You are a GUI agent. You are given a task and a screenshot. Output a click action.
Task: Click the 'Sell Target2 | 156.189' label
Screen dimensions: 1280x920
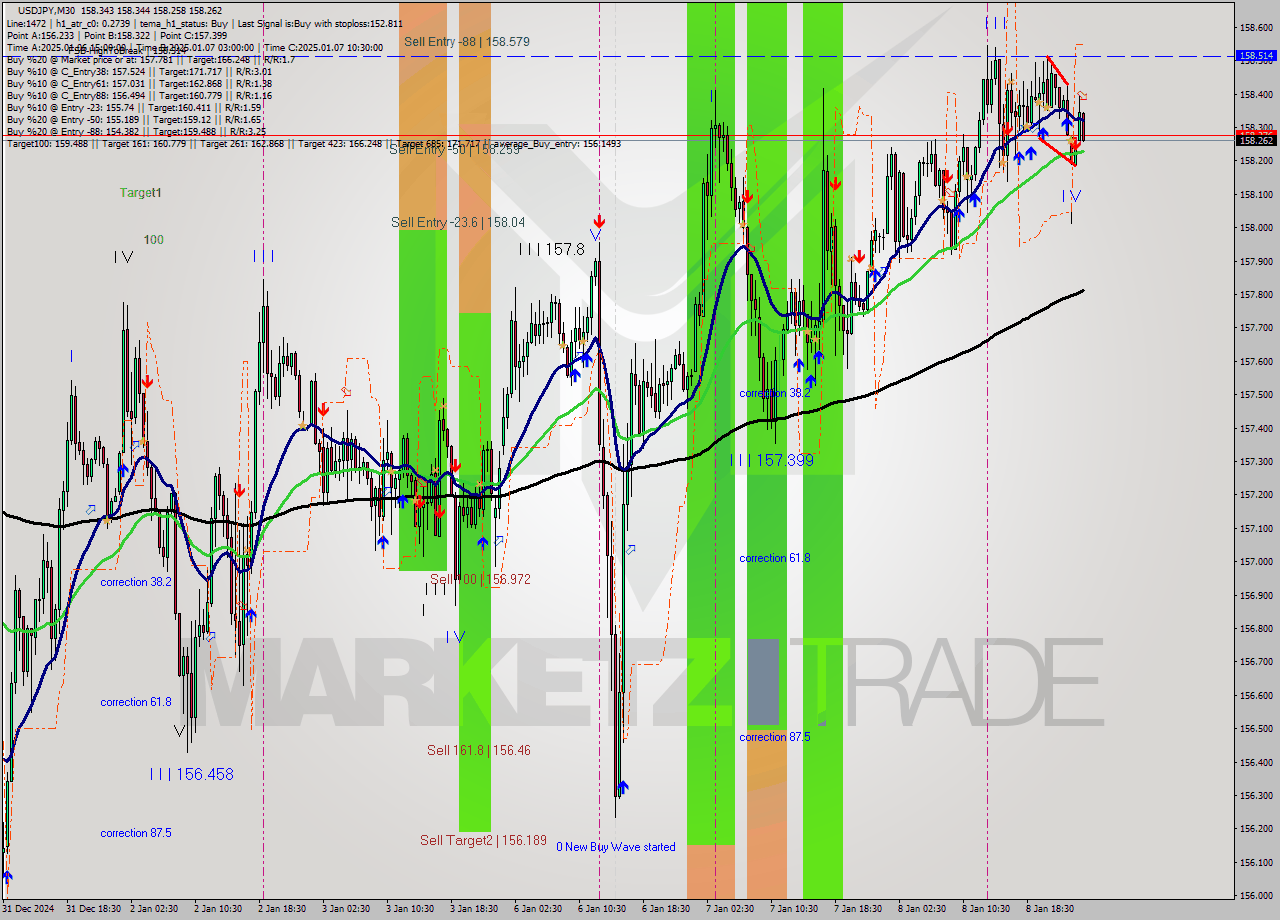pos(483,841)
